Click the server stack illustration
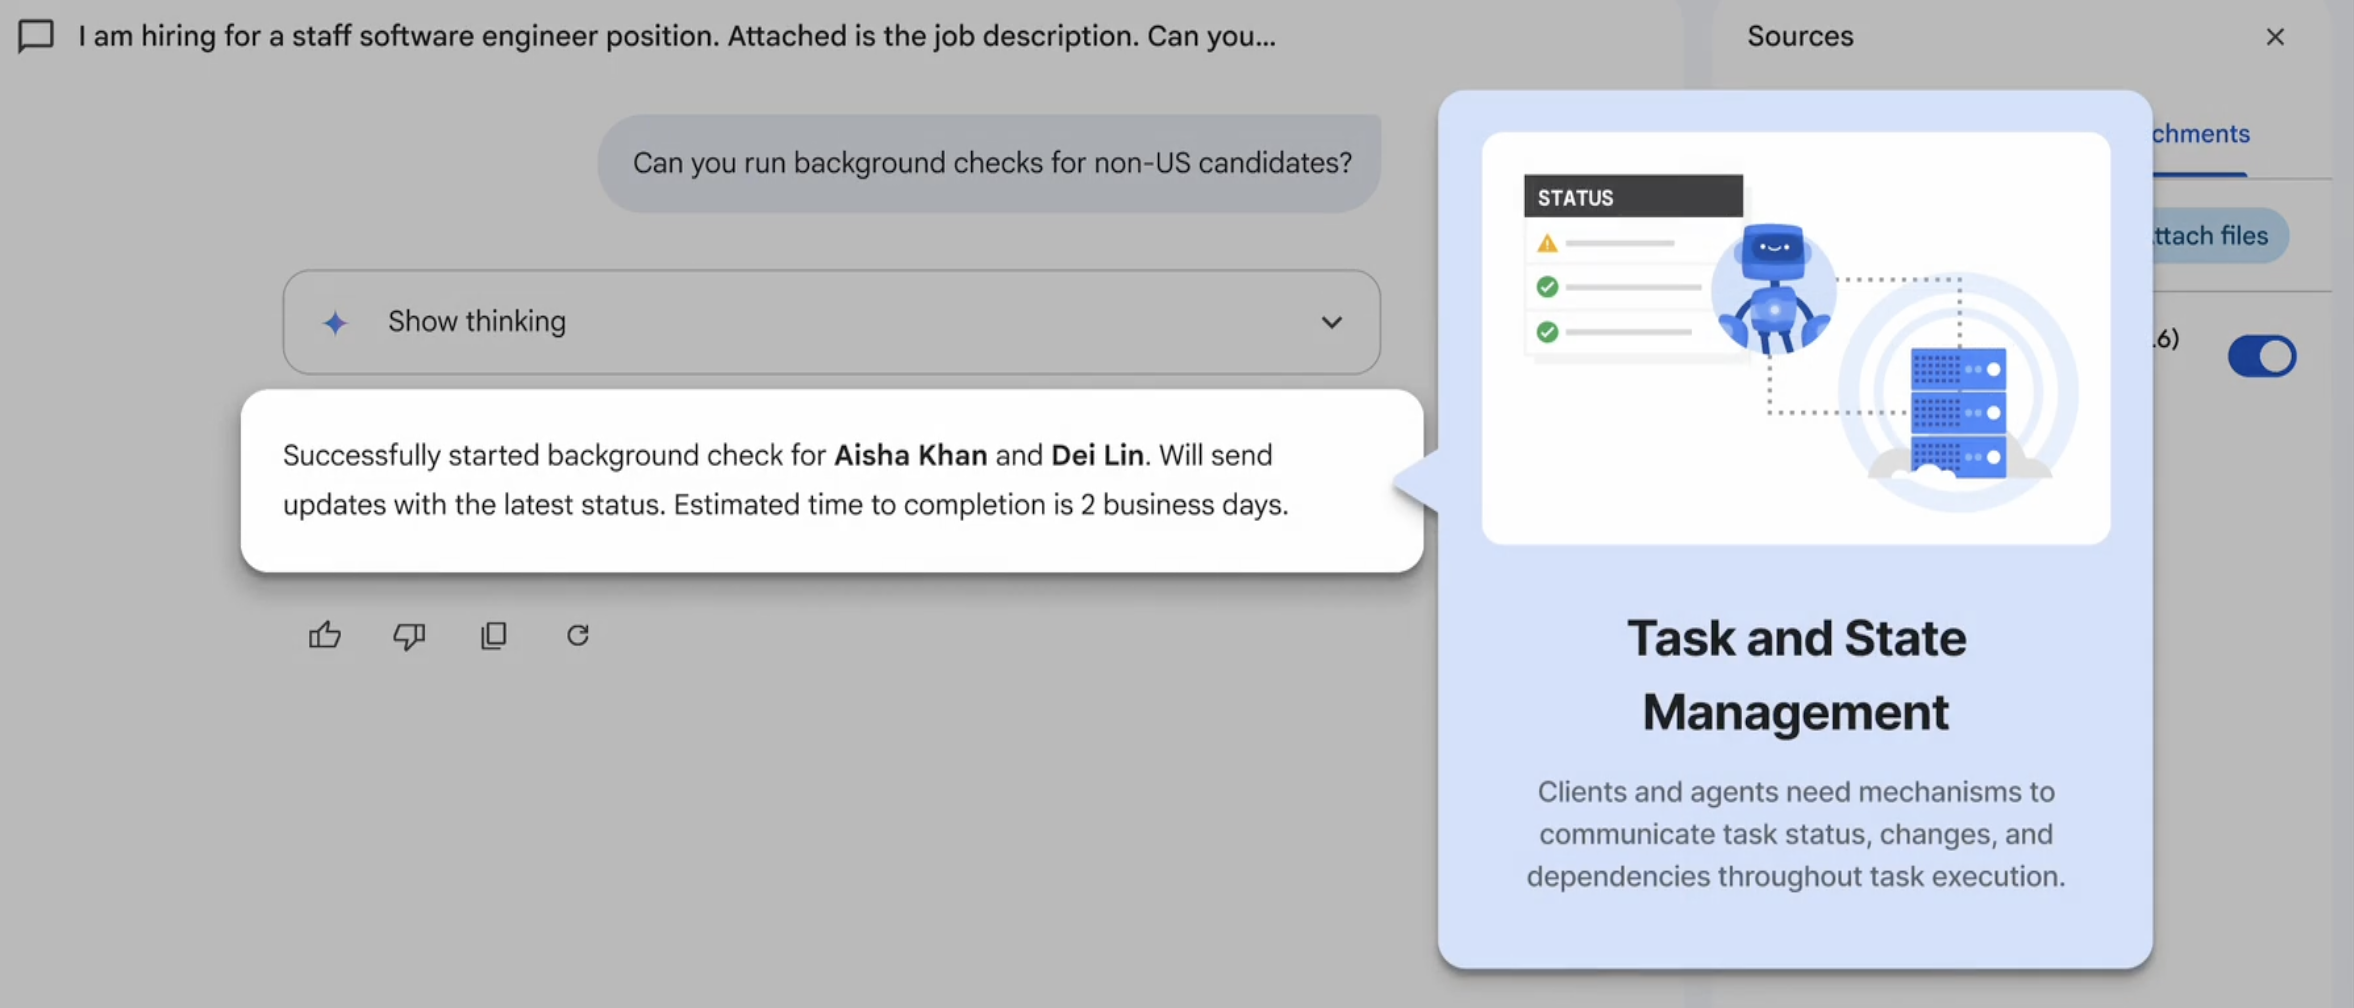This screenshot has width=2354, height=1008. [x=1958, y=411]
